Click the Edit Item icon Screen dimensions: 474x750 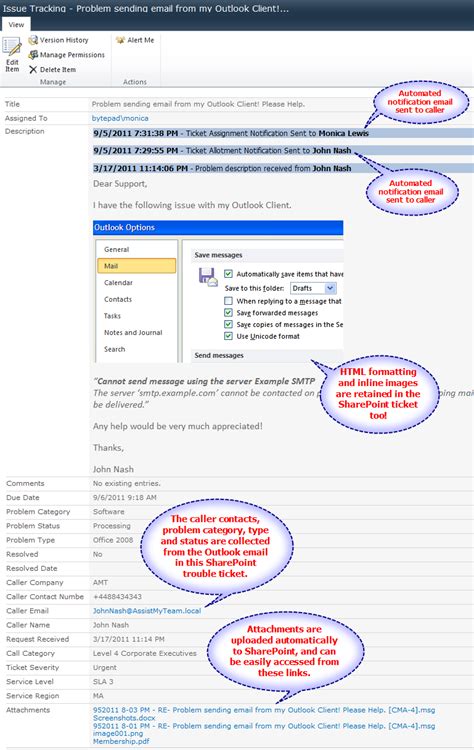point(12,48)
